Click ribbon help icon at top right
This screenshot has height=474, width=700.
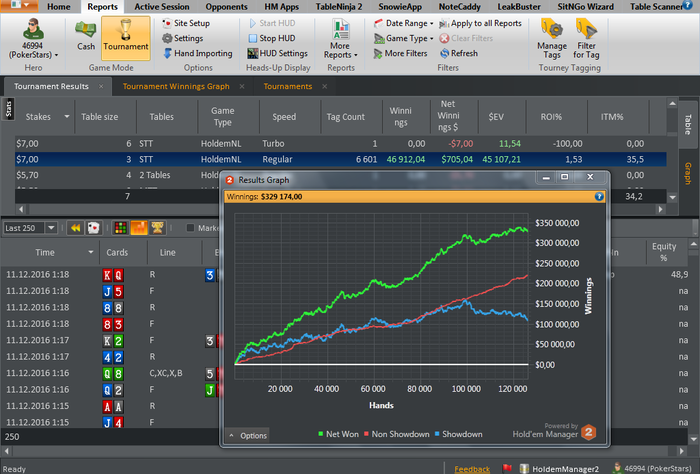(688, 5)
